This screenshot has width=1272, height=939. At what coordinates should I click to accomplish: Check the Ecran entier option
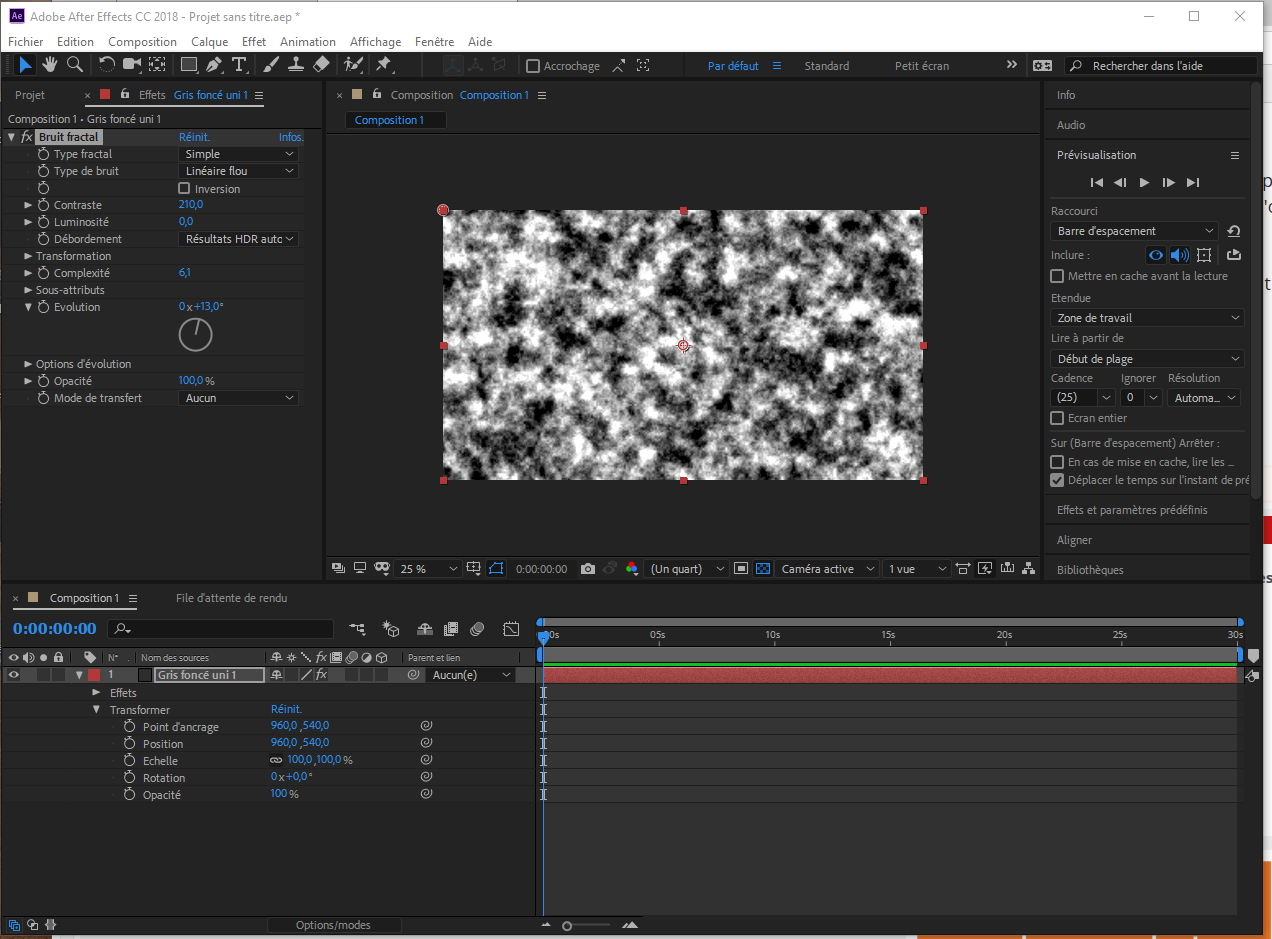1057,418
